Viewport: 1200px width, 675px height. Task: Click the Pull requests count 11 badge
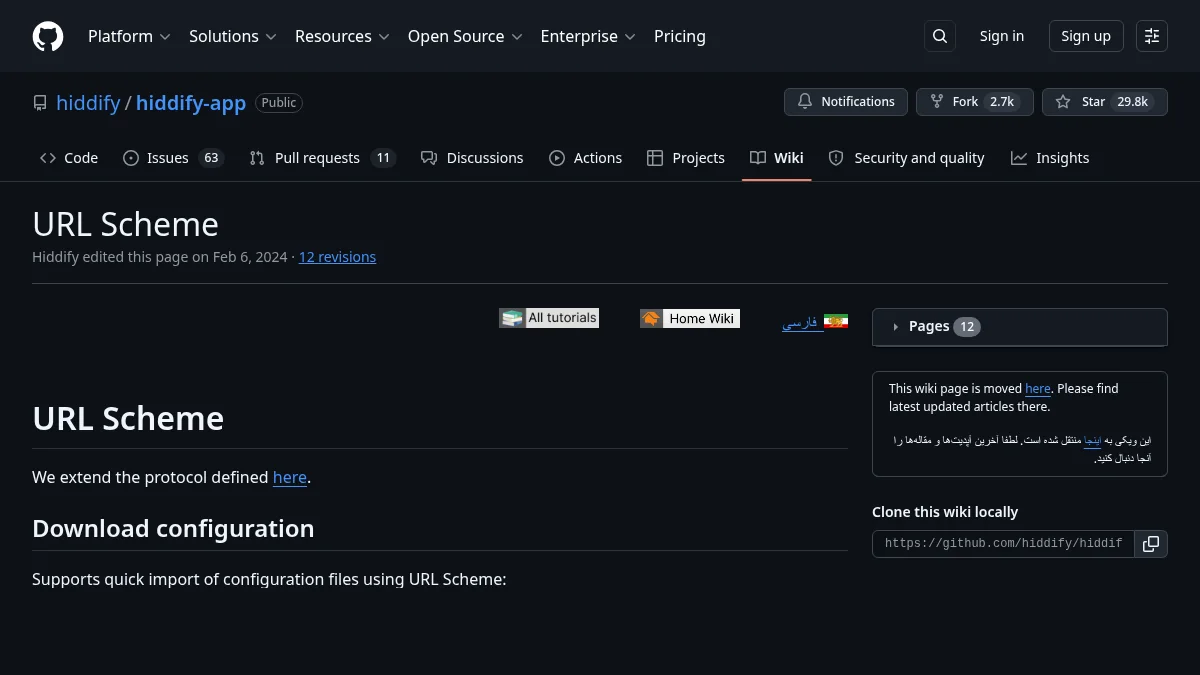coord(383,158)
